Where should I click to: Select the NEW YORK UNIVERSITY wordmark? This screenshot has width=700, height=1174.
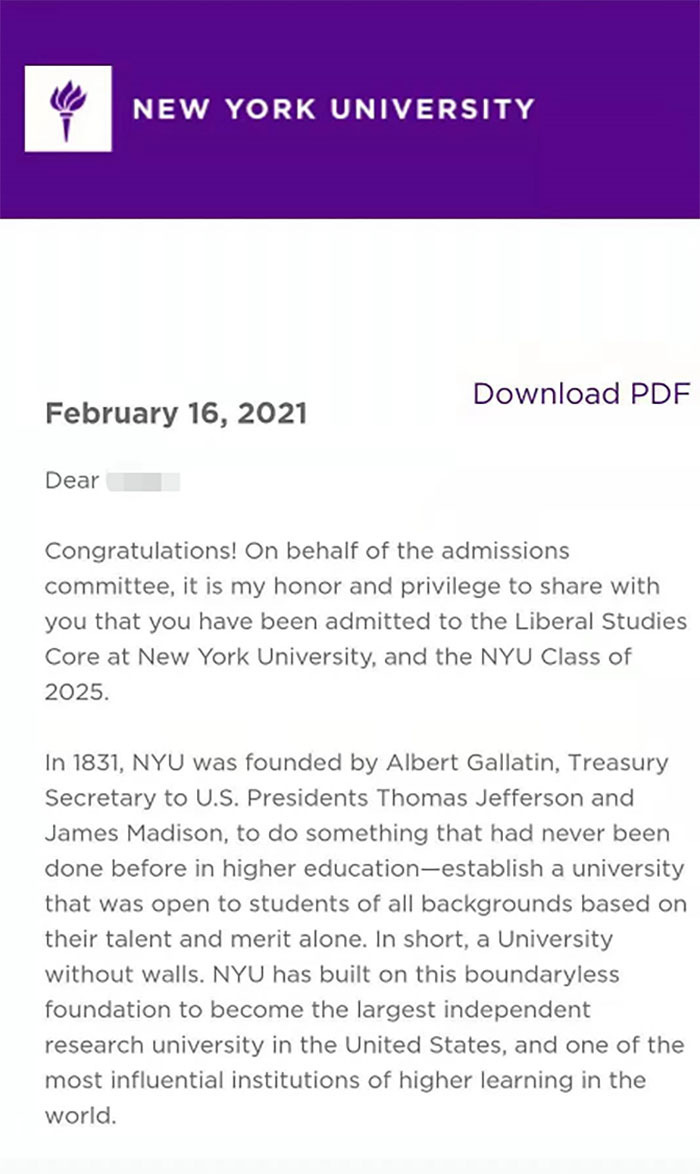(333, 109)
